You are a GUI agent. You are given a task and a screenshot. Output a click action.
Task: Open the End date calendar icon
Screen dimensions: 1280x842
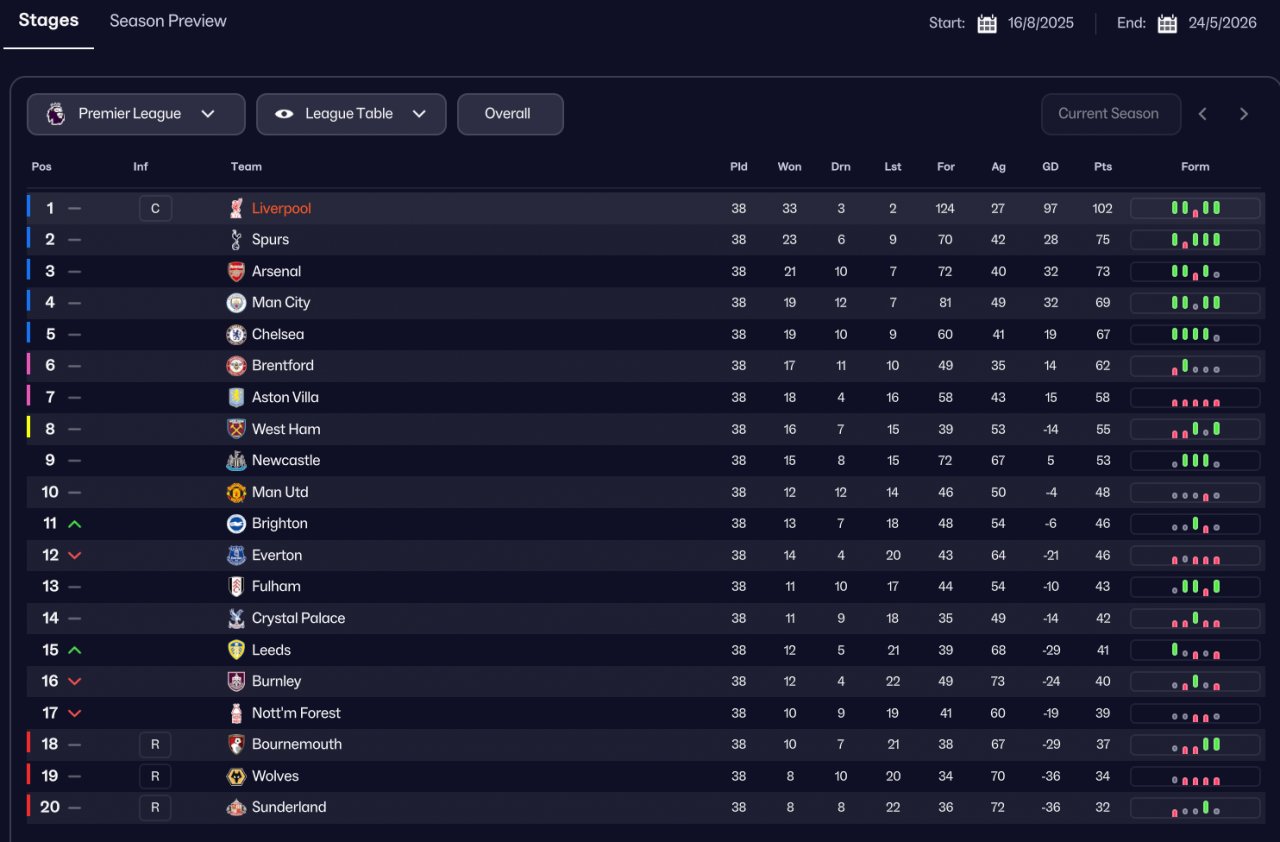pyautogui.click(x=1167, y=23)
